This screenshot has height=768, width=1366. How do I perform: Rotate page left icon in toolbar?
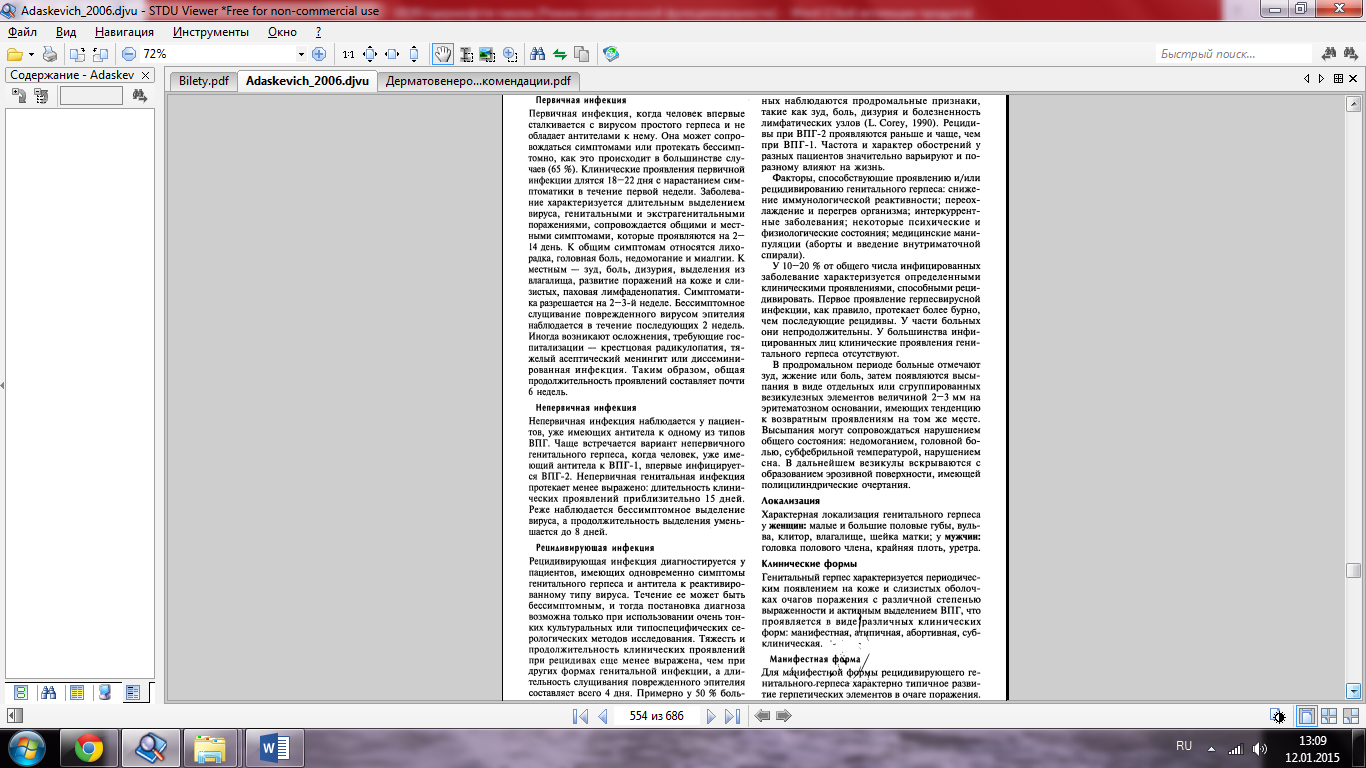(78, 54)
